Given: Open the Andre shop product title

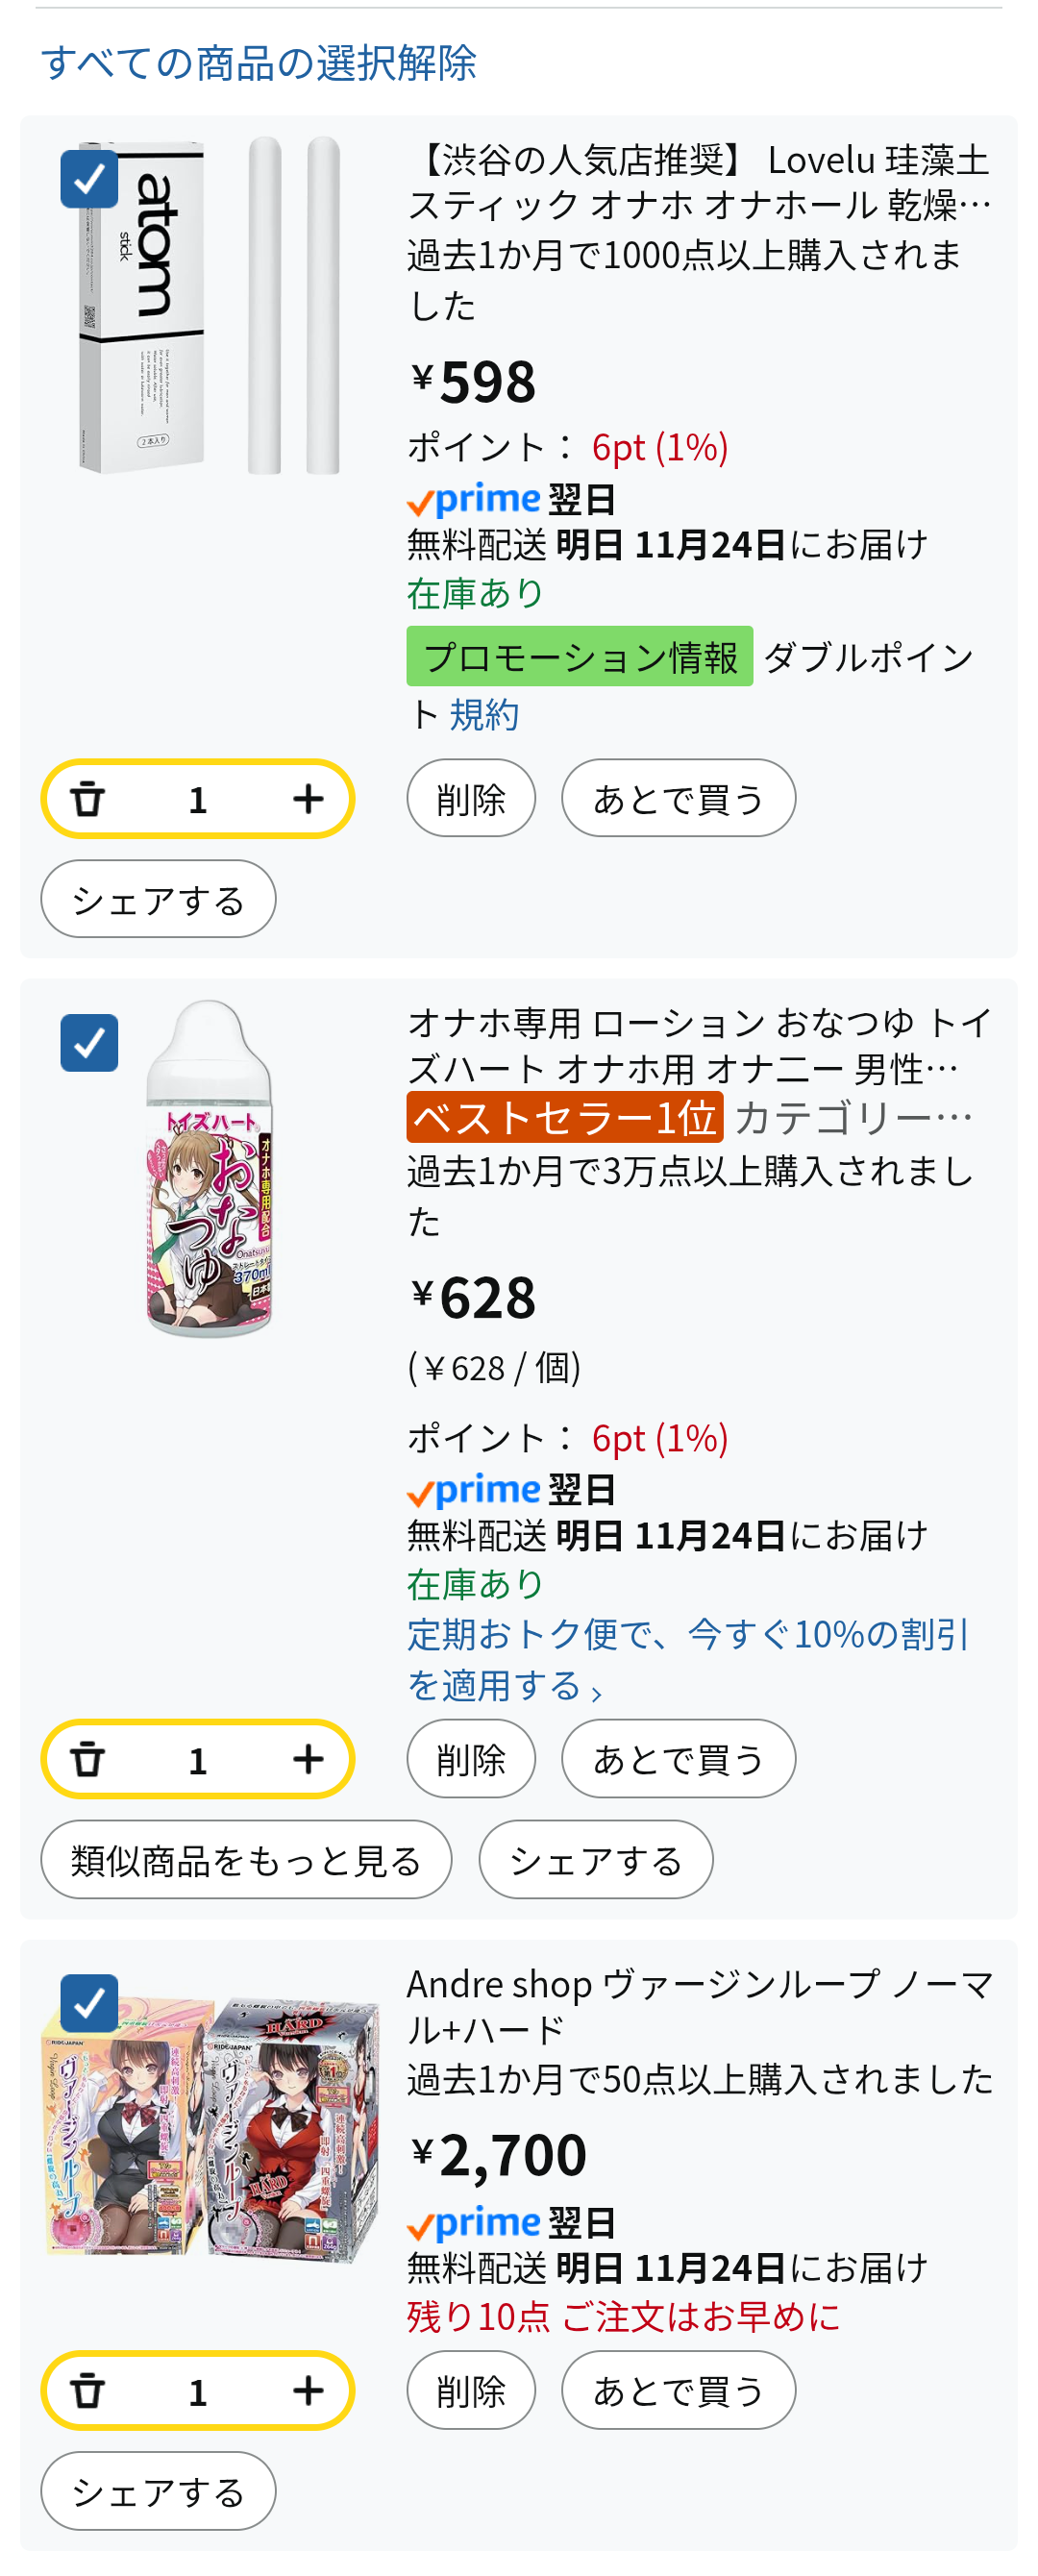Looking at the screenshot, I should (698, 2006).
